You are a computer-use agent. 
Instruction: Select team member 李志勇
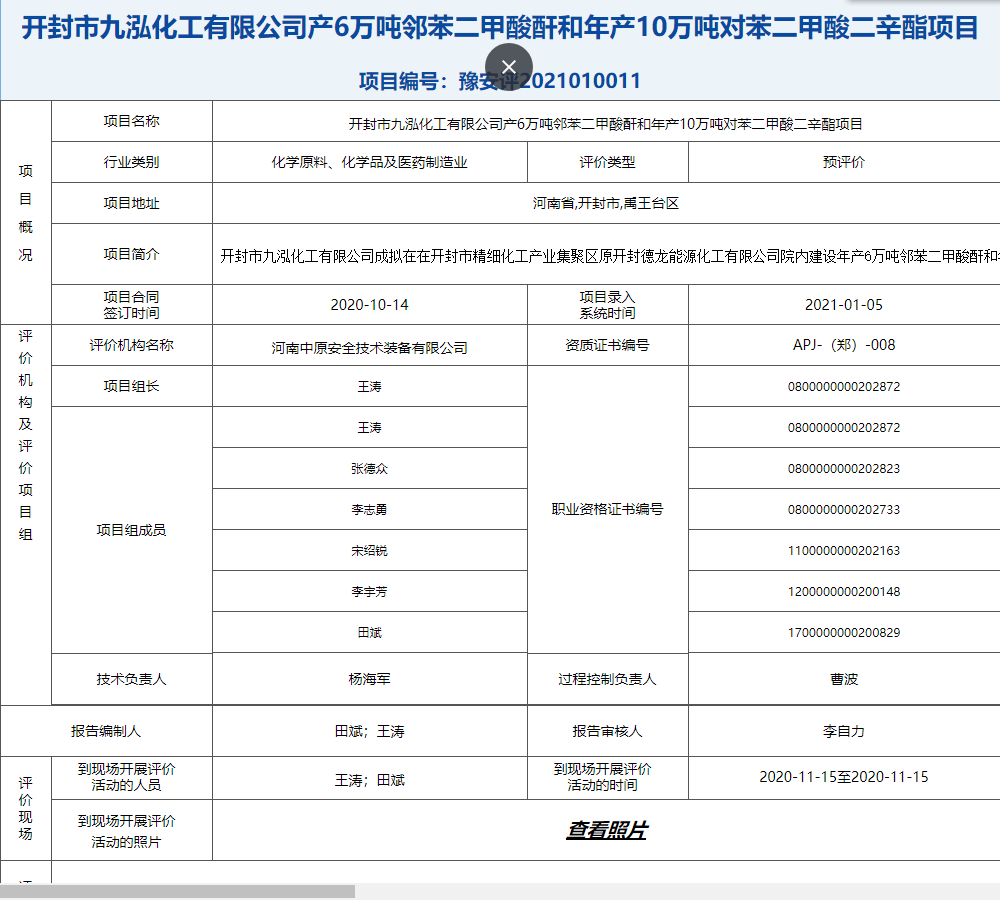(369, 510)
